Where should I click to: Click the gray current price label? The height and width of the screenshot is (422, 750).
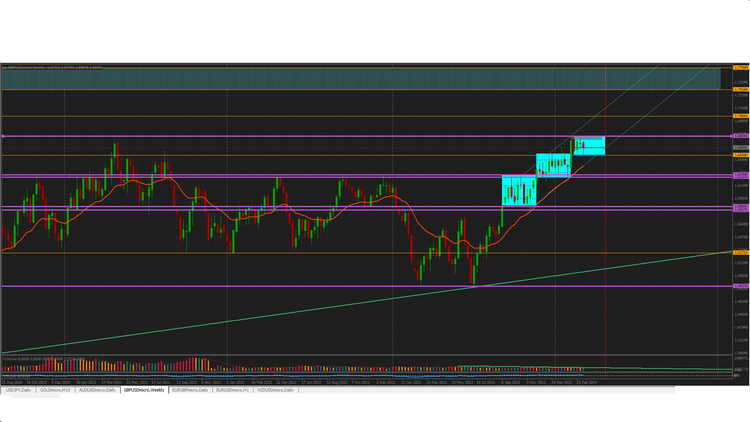tap(741, 147)
